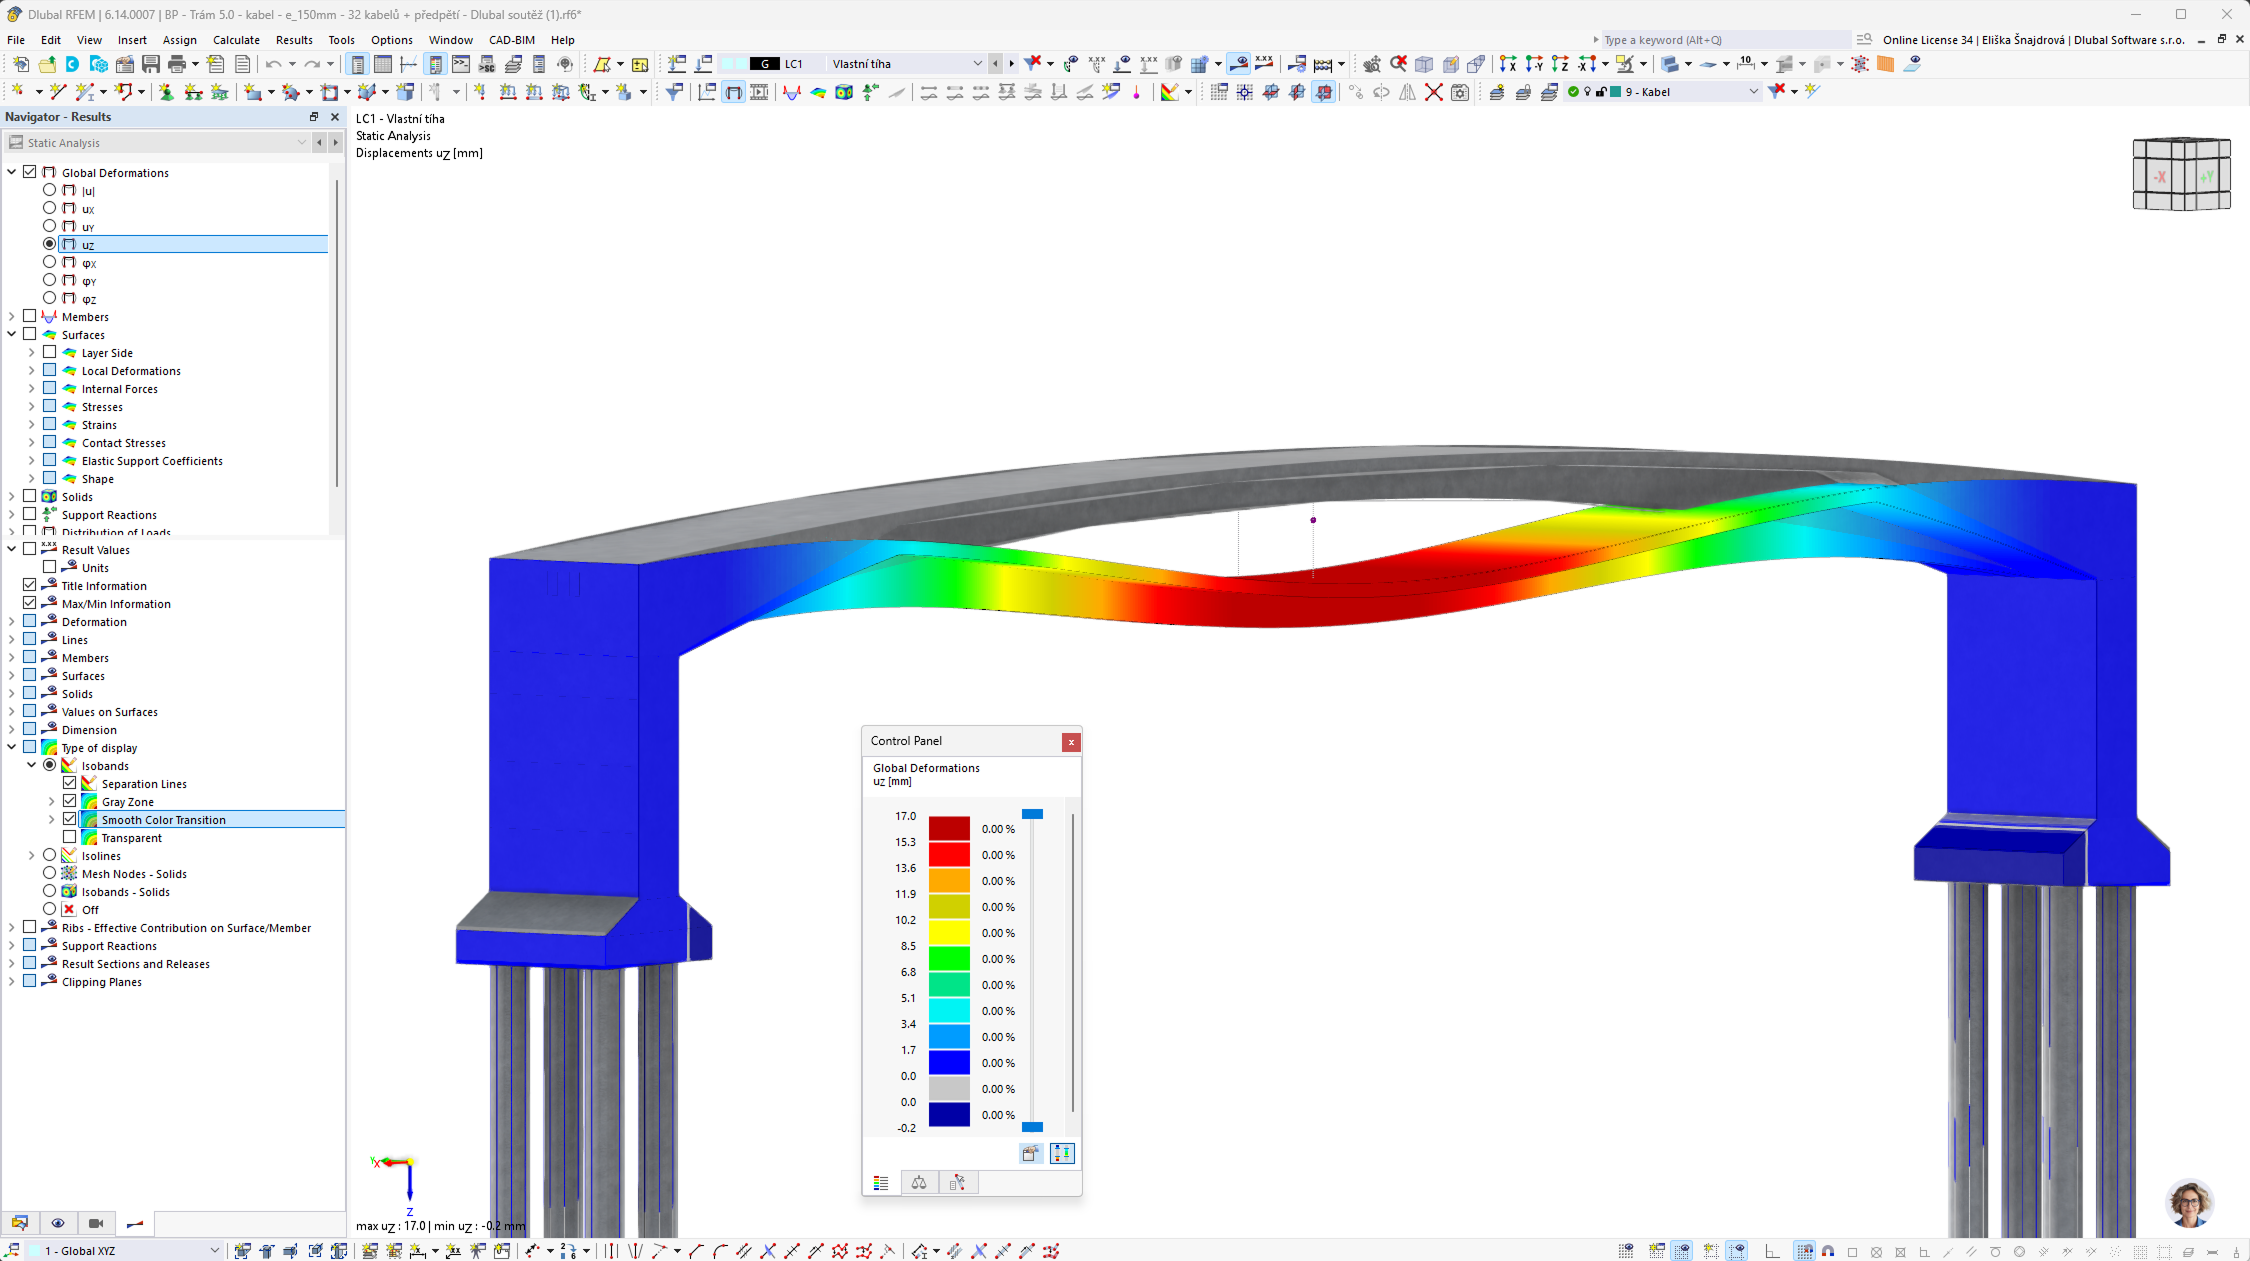Click the mirror tool icon
Image resolution: width=2250 pixels, height=1261 pixels.
(x=1407, y=92)
